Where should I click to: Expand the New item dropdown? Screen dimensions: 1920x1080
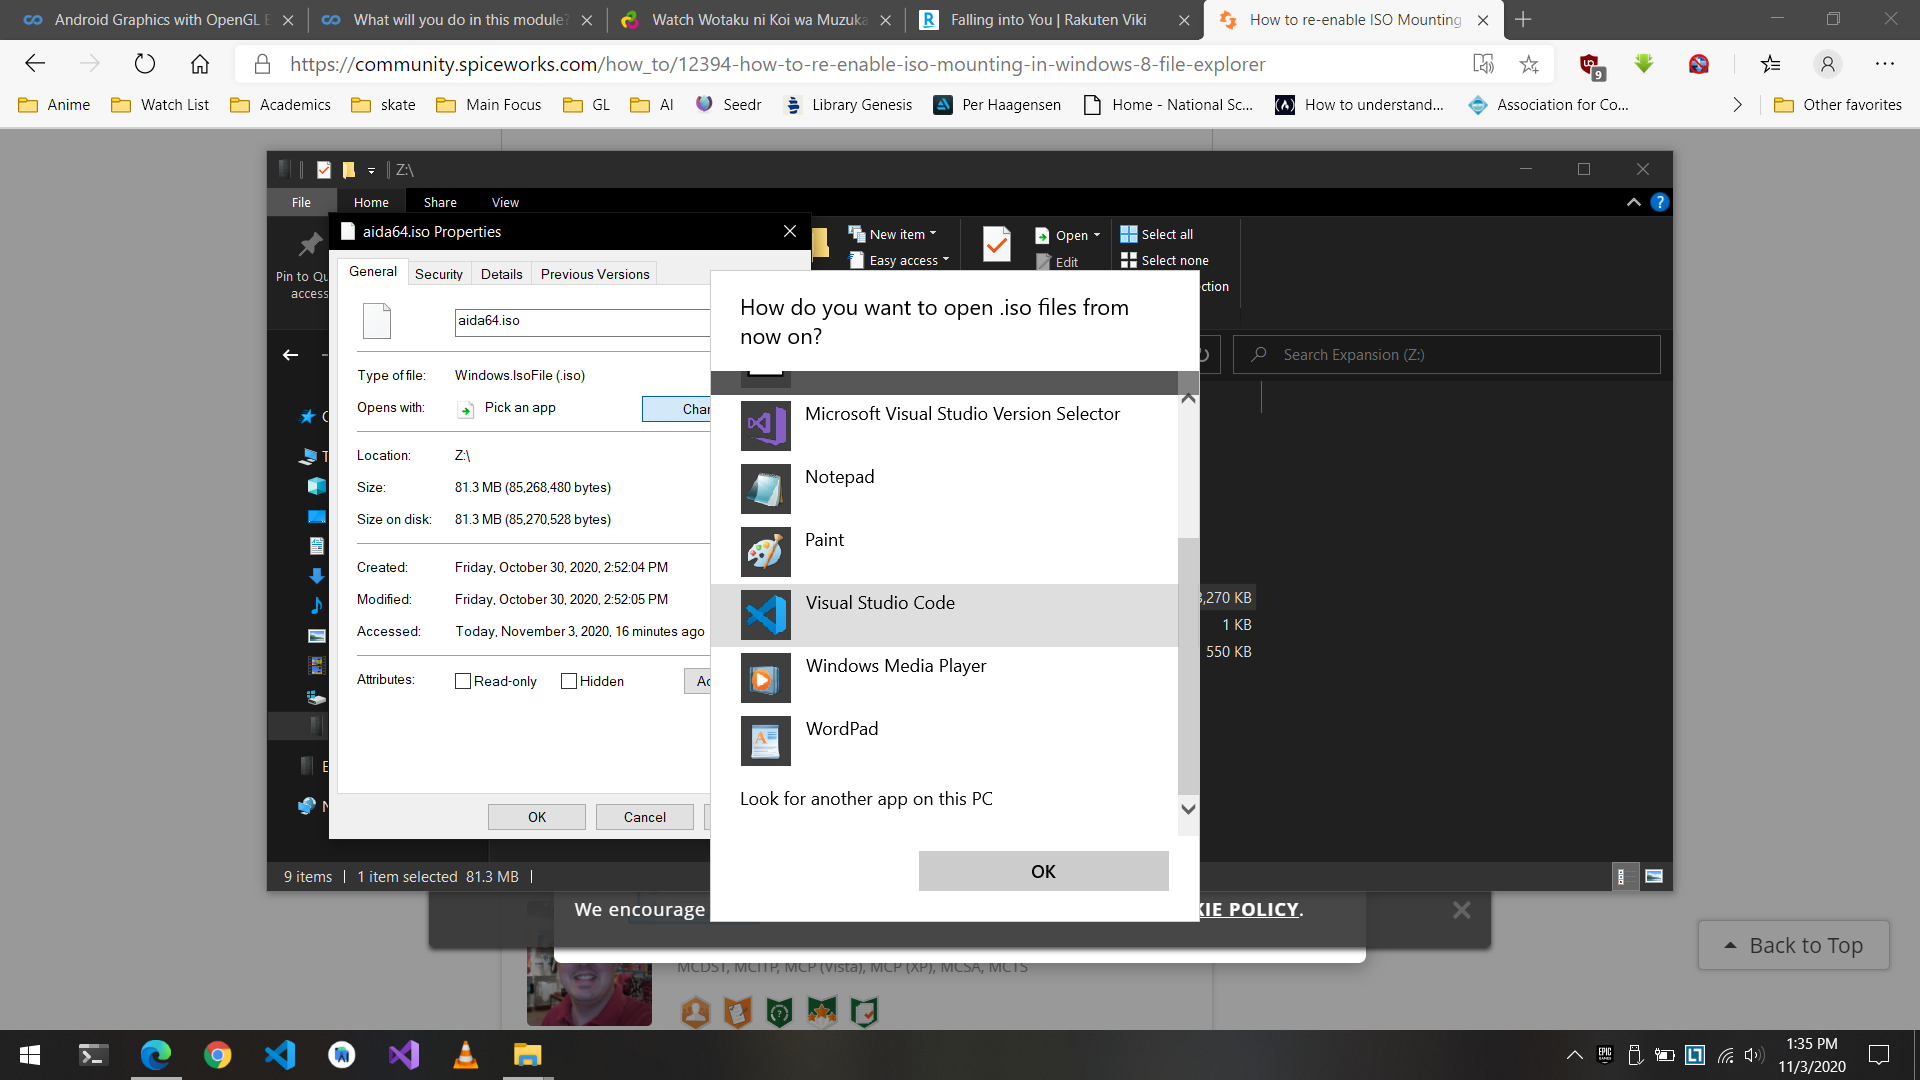pos(933,234)
